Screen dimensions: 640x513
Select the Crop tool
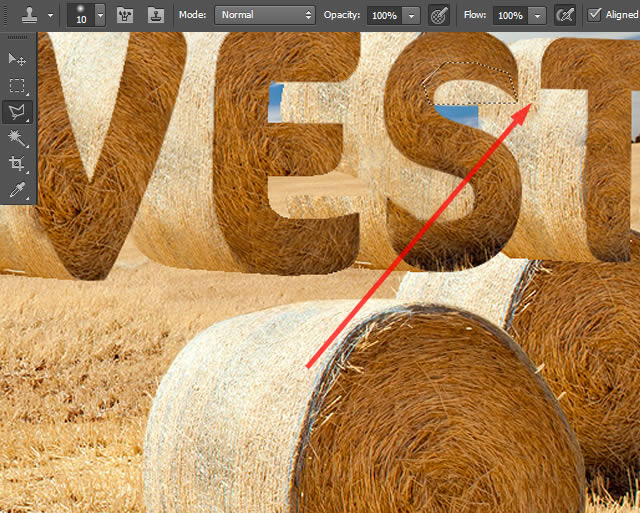click(17, 164)
